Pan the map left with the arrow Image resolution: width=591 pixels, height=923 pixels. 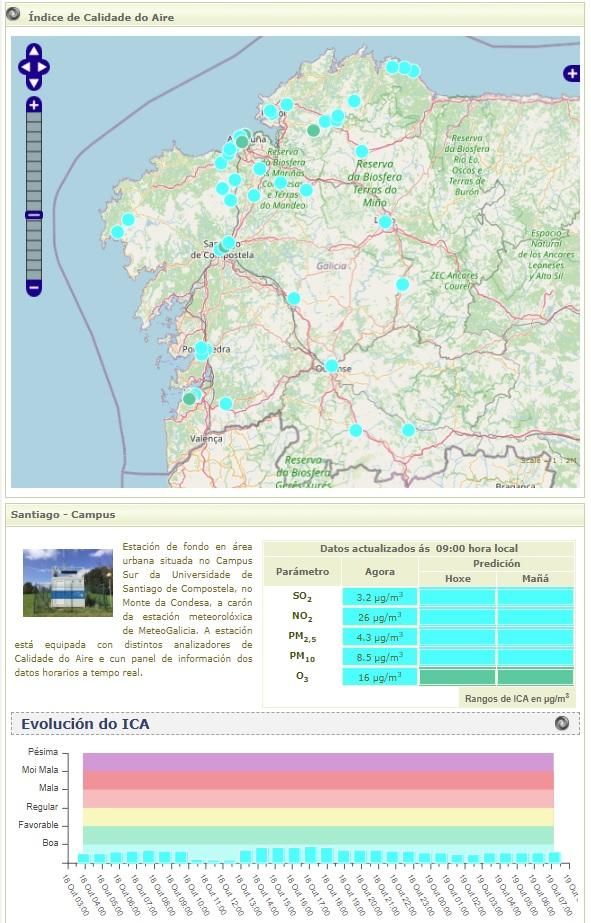(25, 67)
